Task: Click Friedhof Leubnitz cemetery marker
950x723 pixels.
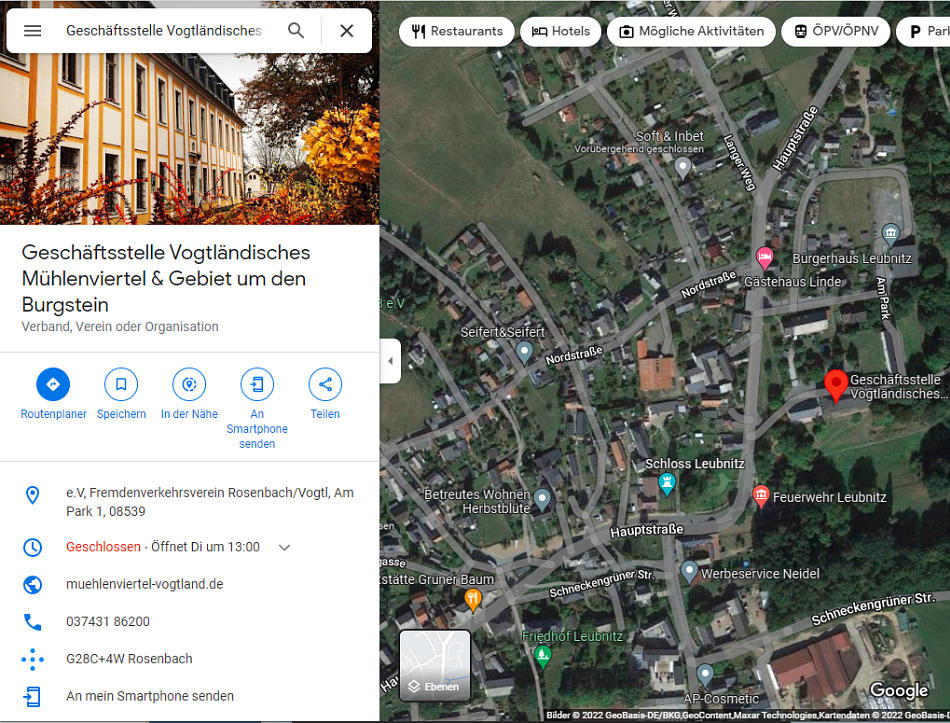Action: click(543, 655)
